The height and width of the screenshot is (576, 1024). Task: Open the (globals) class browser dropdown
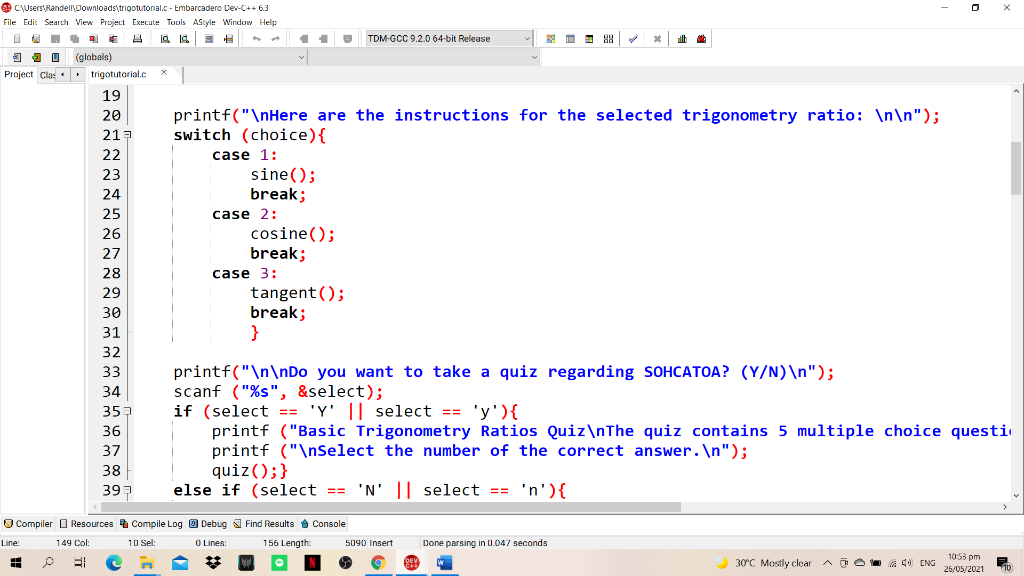click(300, 57)
